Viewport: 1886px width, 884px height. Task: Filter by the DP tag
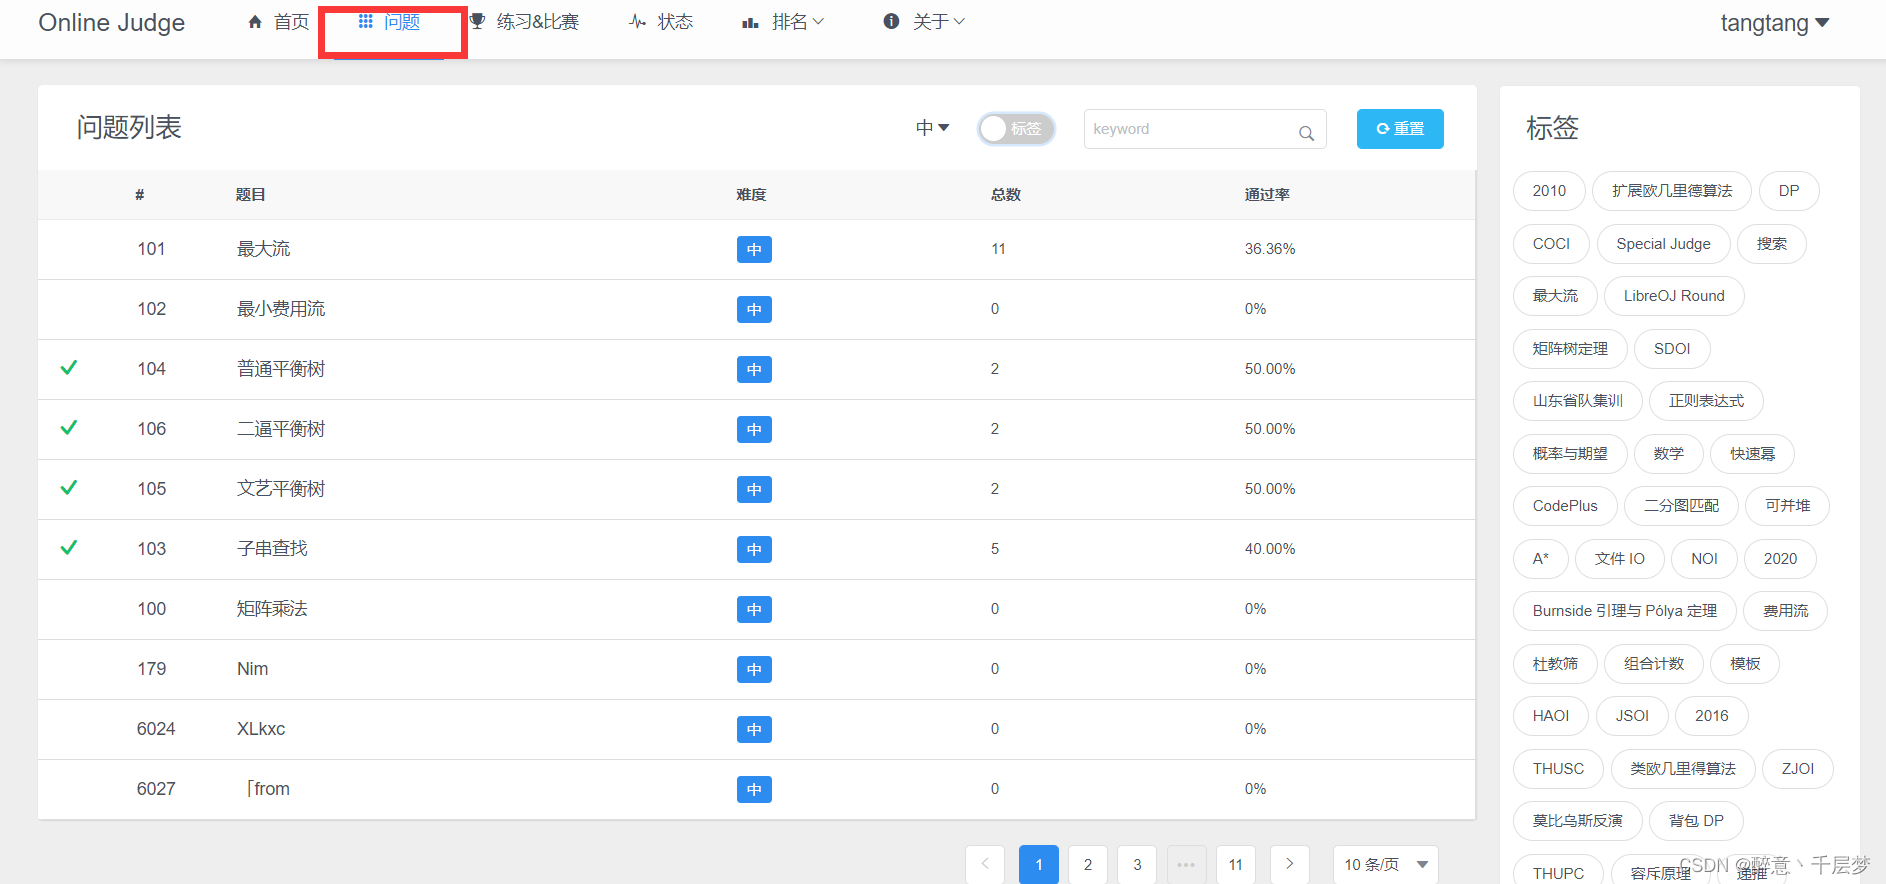click(1789, 191)
